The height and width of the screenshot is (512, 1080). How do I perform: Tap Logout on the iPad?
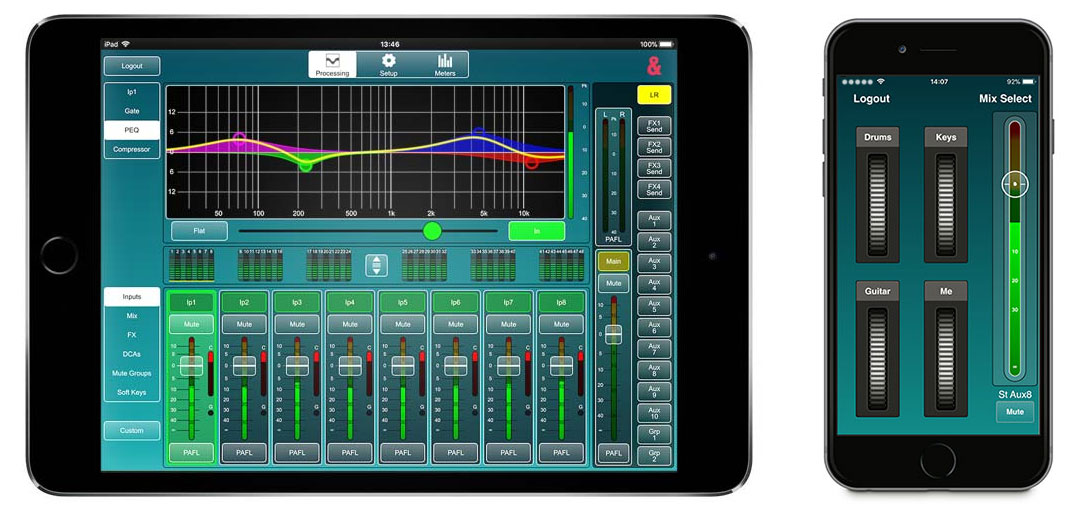point(131,66)
